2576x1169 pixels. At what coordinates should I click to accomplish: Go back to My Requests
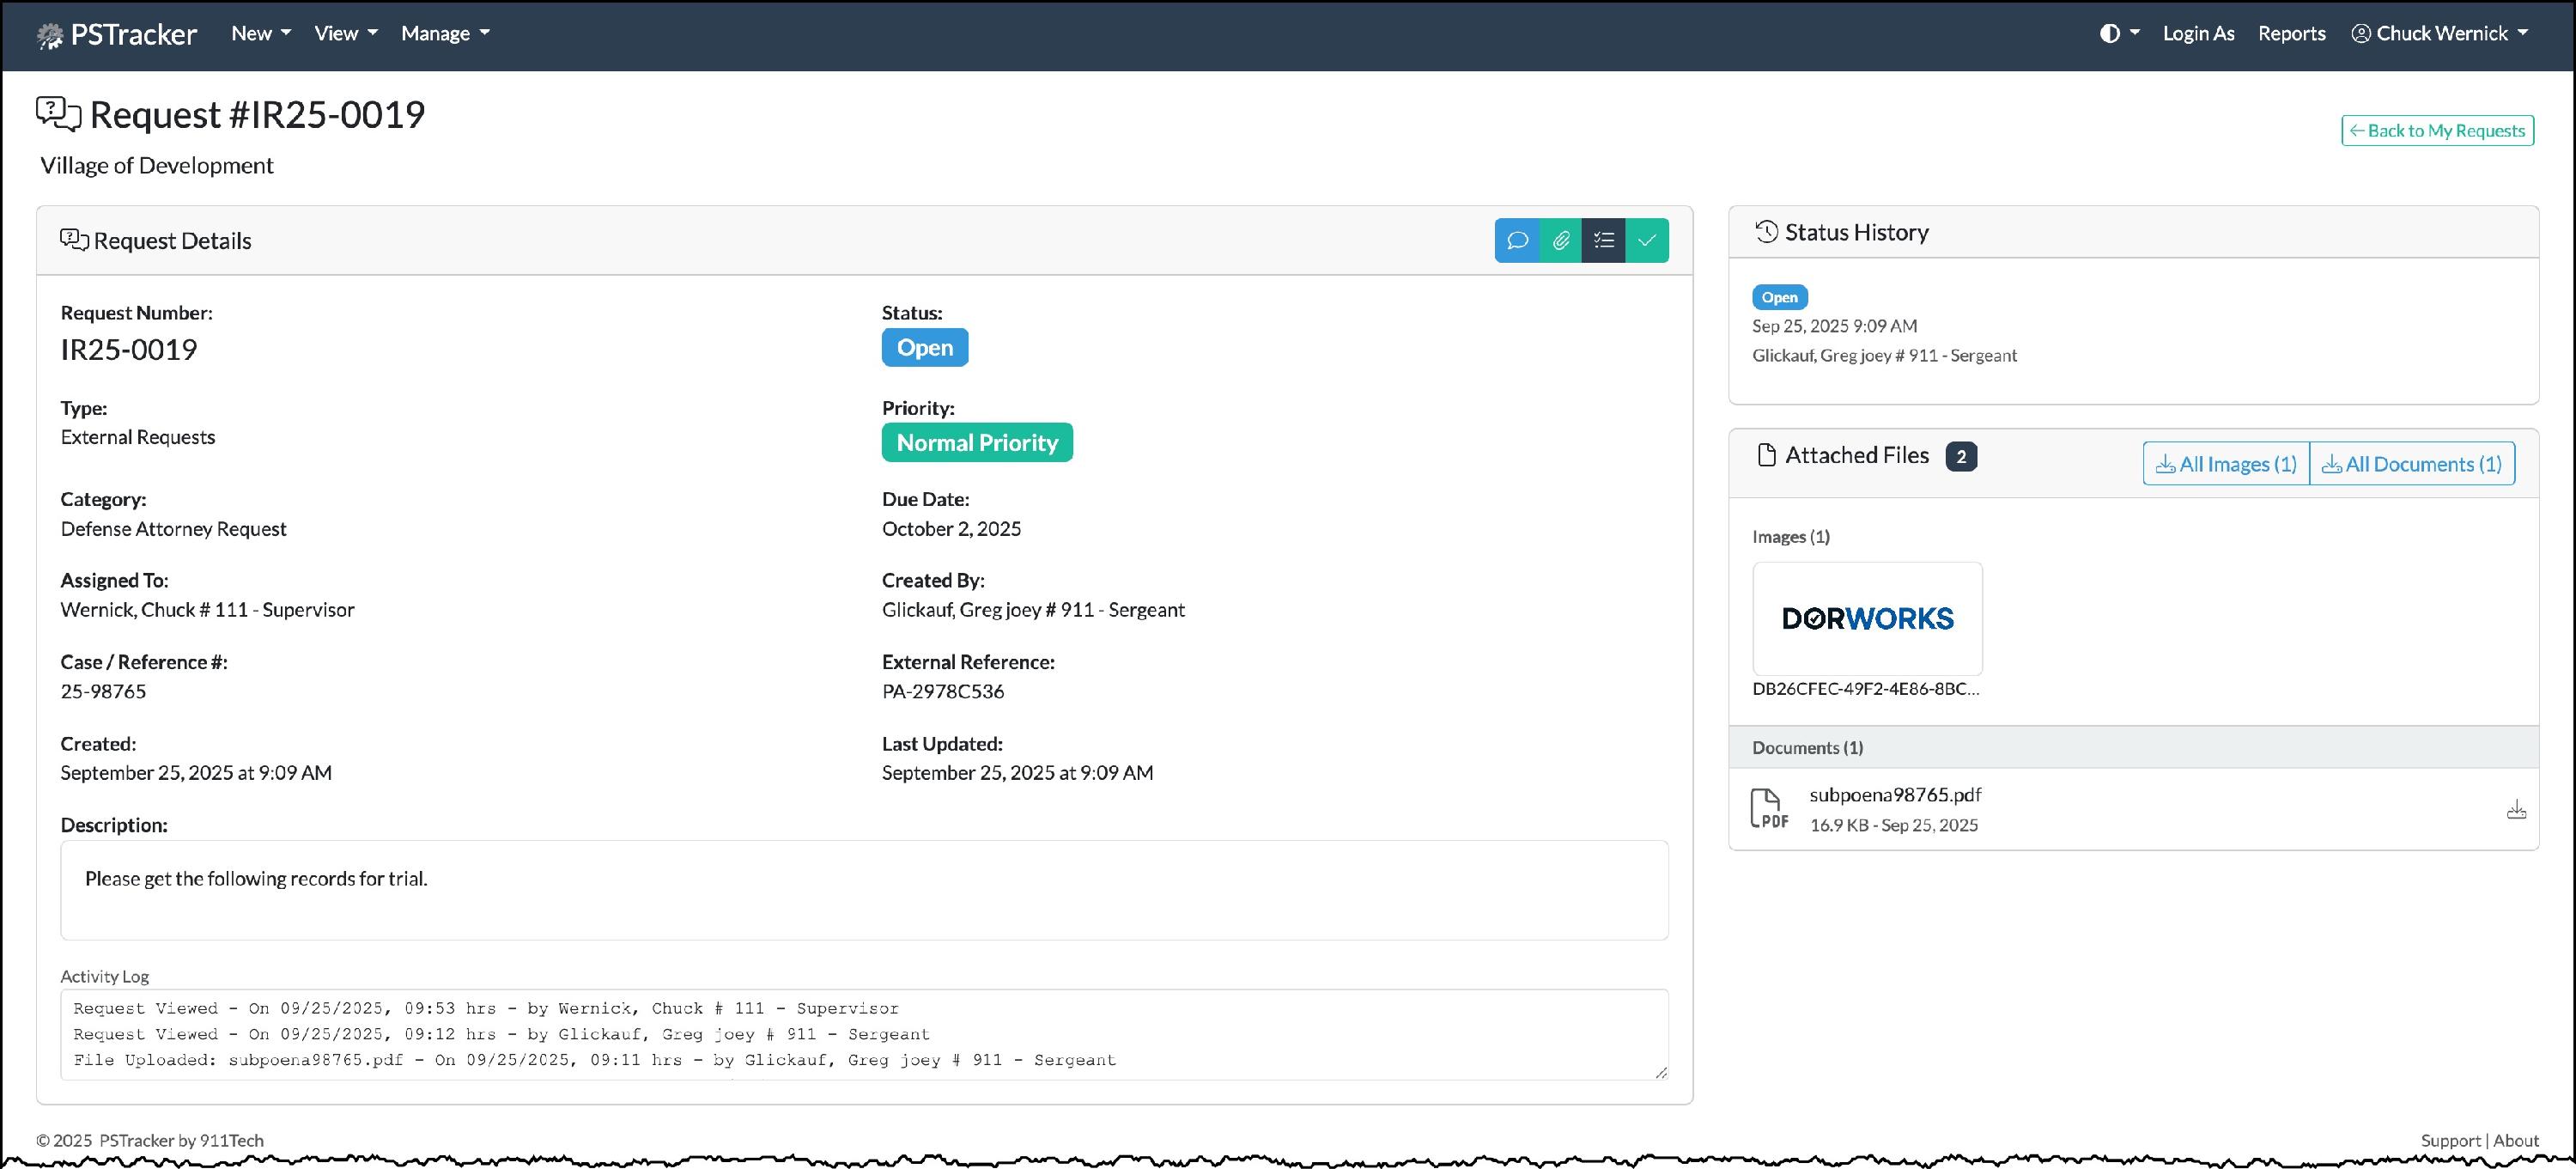coord(2437,130)
